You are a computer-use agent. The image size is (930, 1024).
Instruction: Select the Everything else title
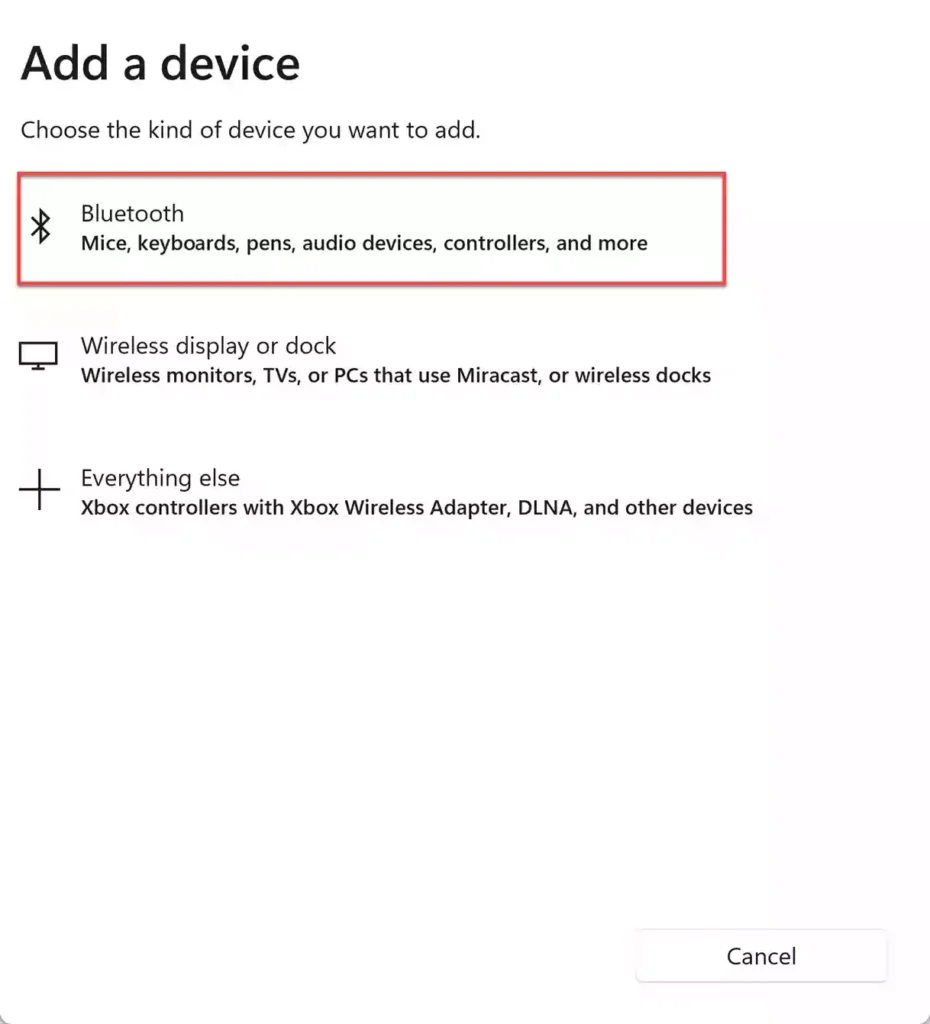[x=161, y=478]
